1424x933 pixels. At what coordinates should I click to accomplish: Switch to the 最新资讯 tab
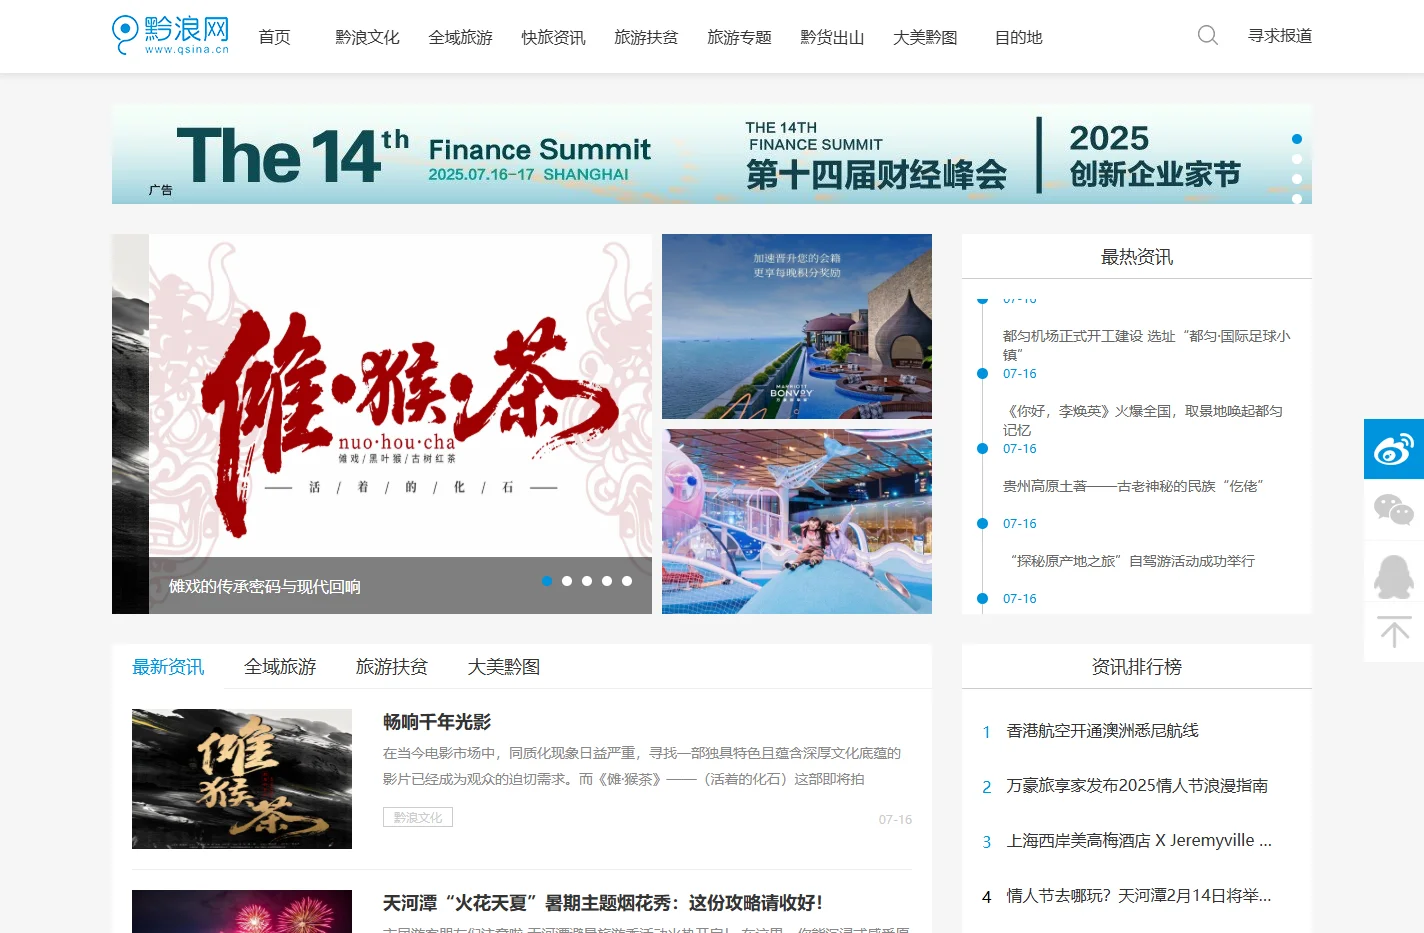click(x=168, y=667)
